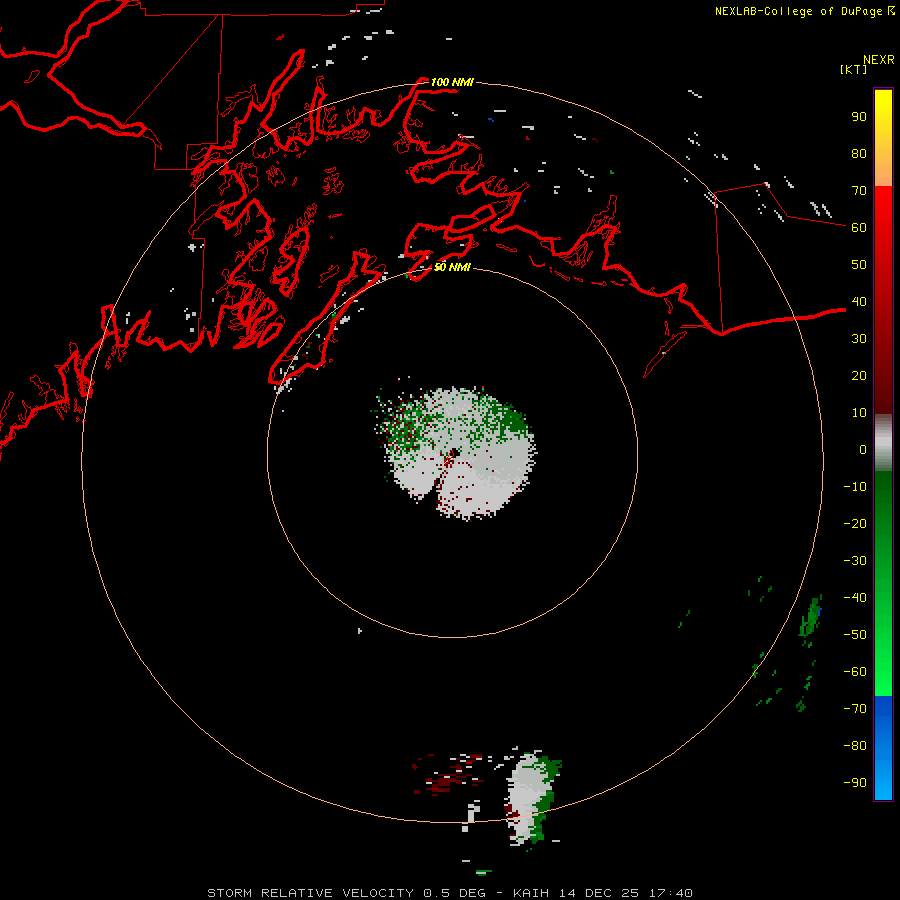900x900 pixels.
Task: Click the green echo cluster at the far right edge
Action: coord(810,618)
